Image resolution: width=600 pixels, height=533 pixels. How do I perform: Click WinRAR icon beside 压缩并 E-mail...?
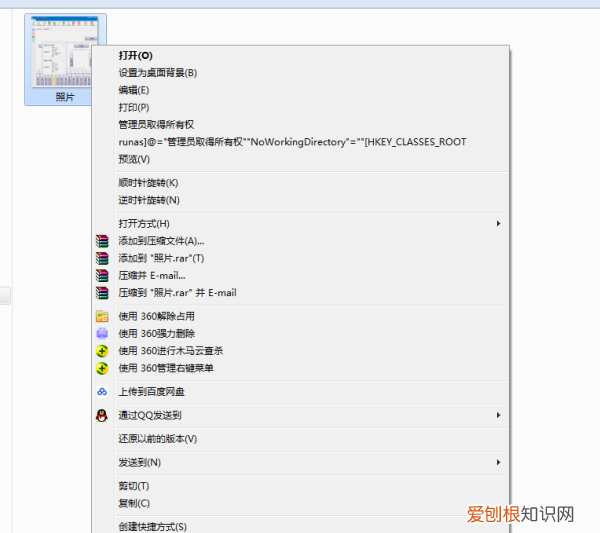pos(102,275)
